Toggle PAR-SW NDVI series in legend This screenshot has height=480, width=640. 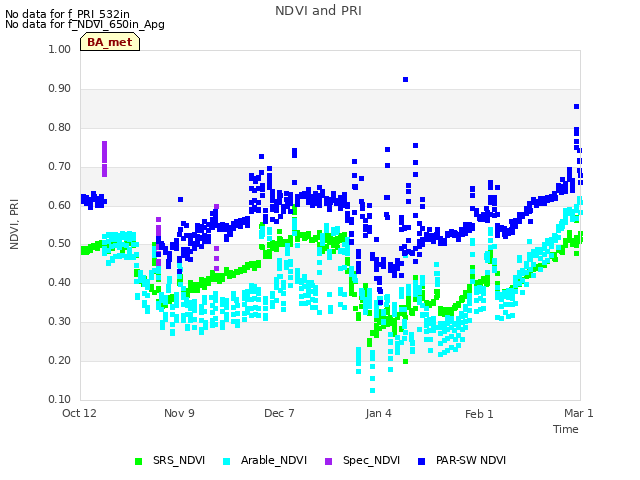pos(462,460)
